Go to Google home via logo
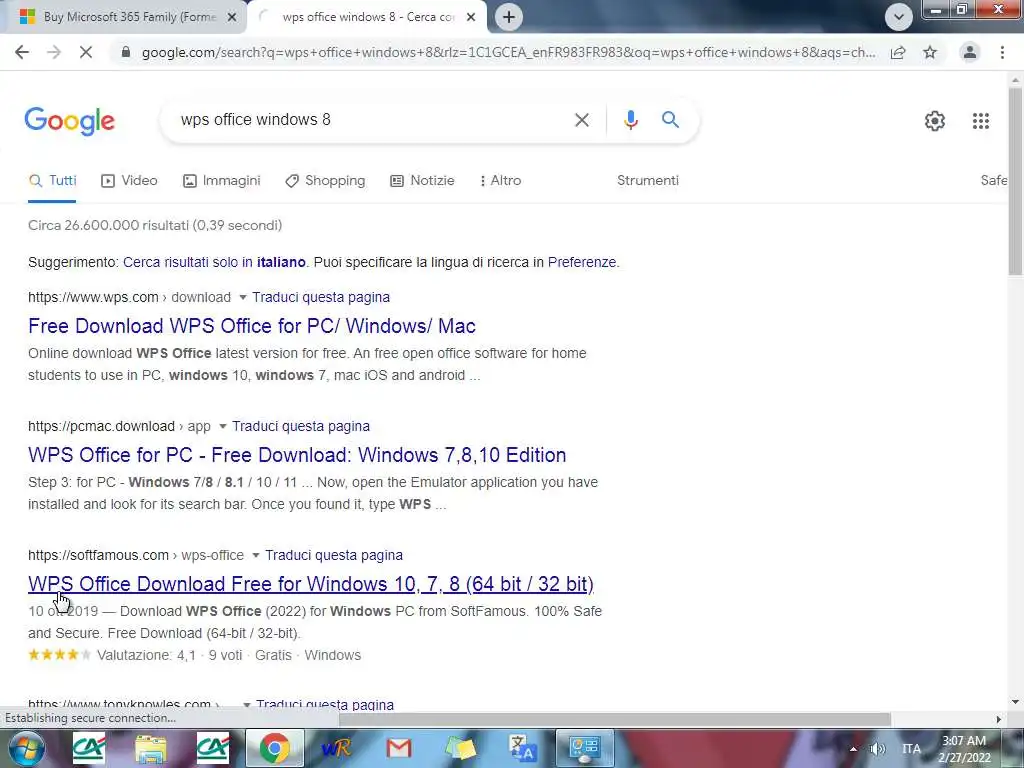 tap(70, 121)
